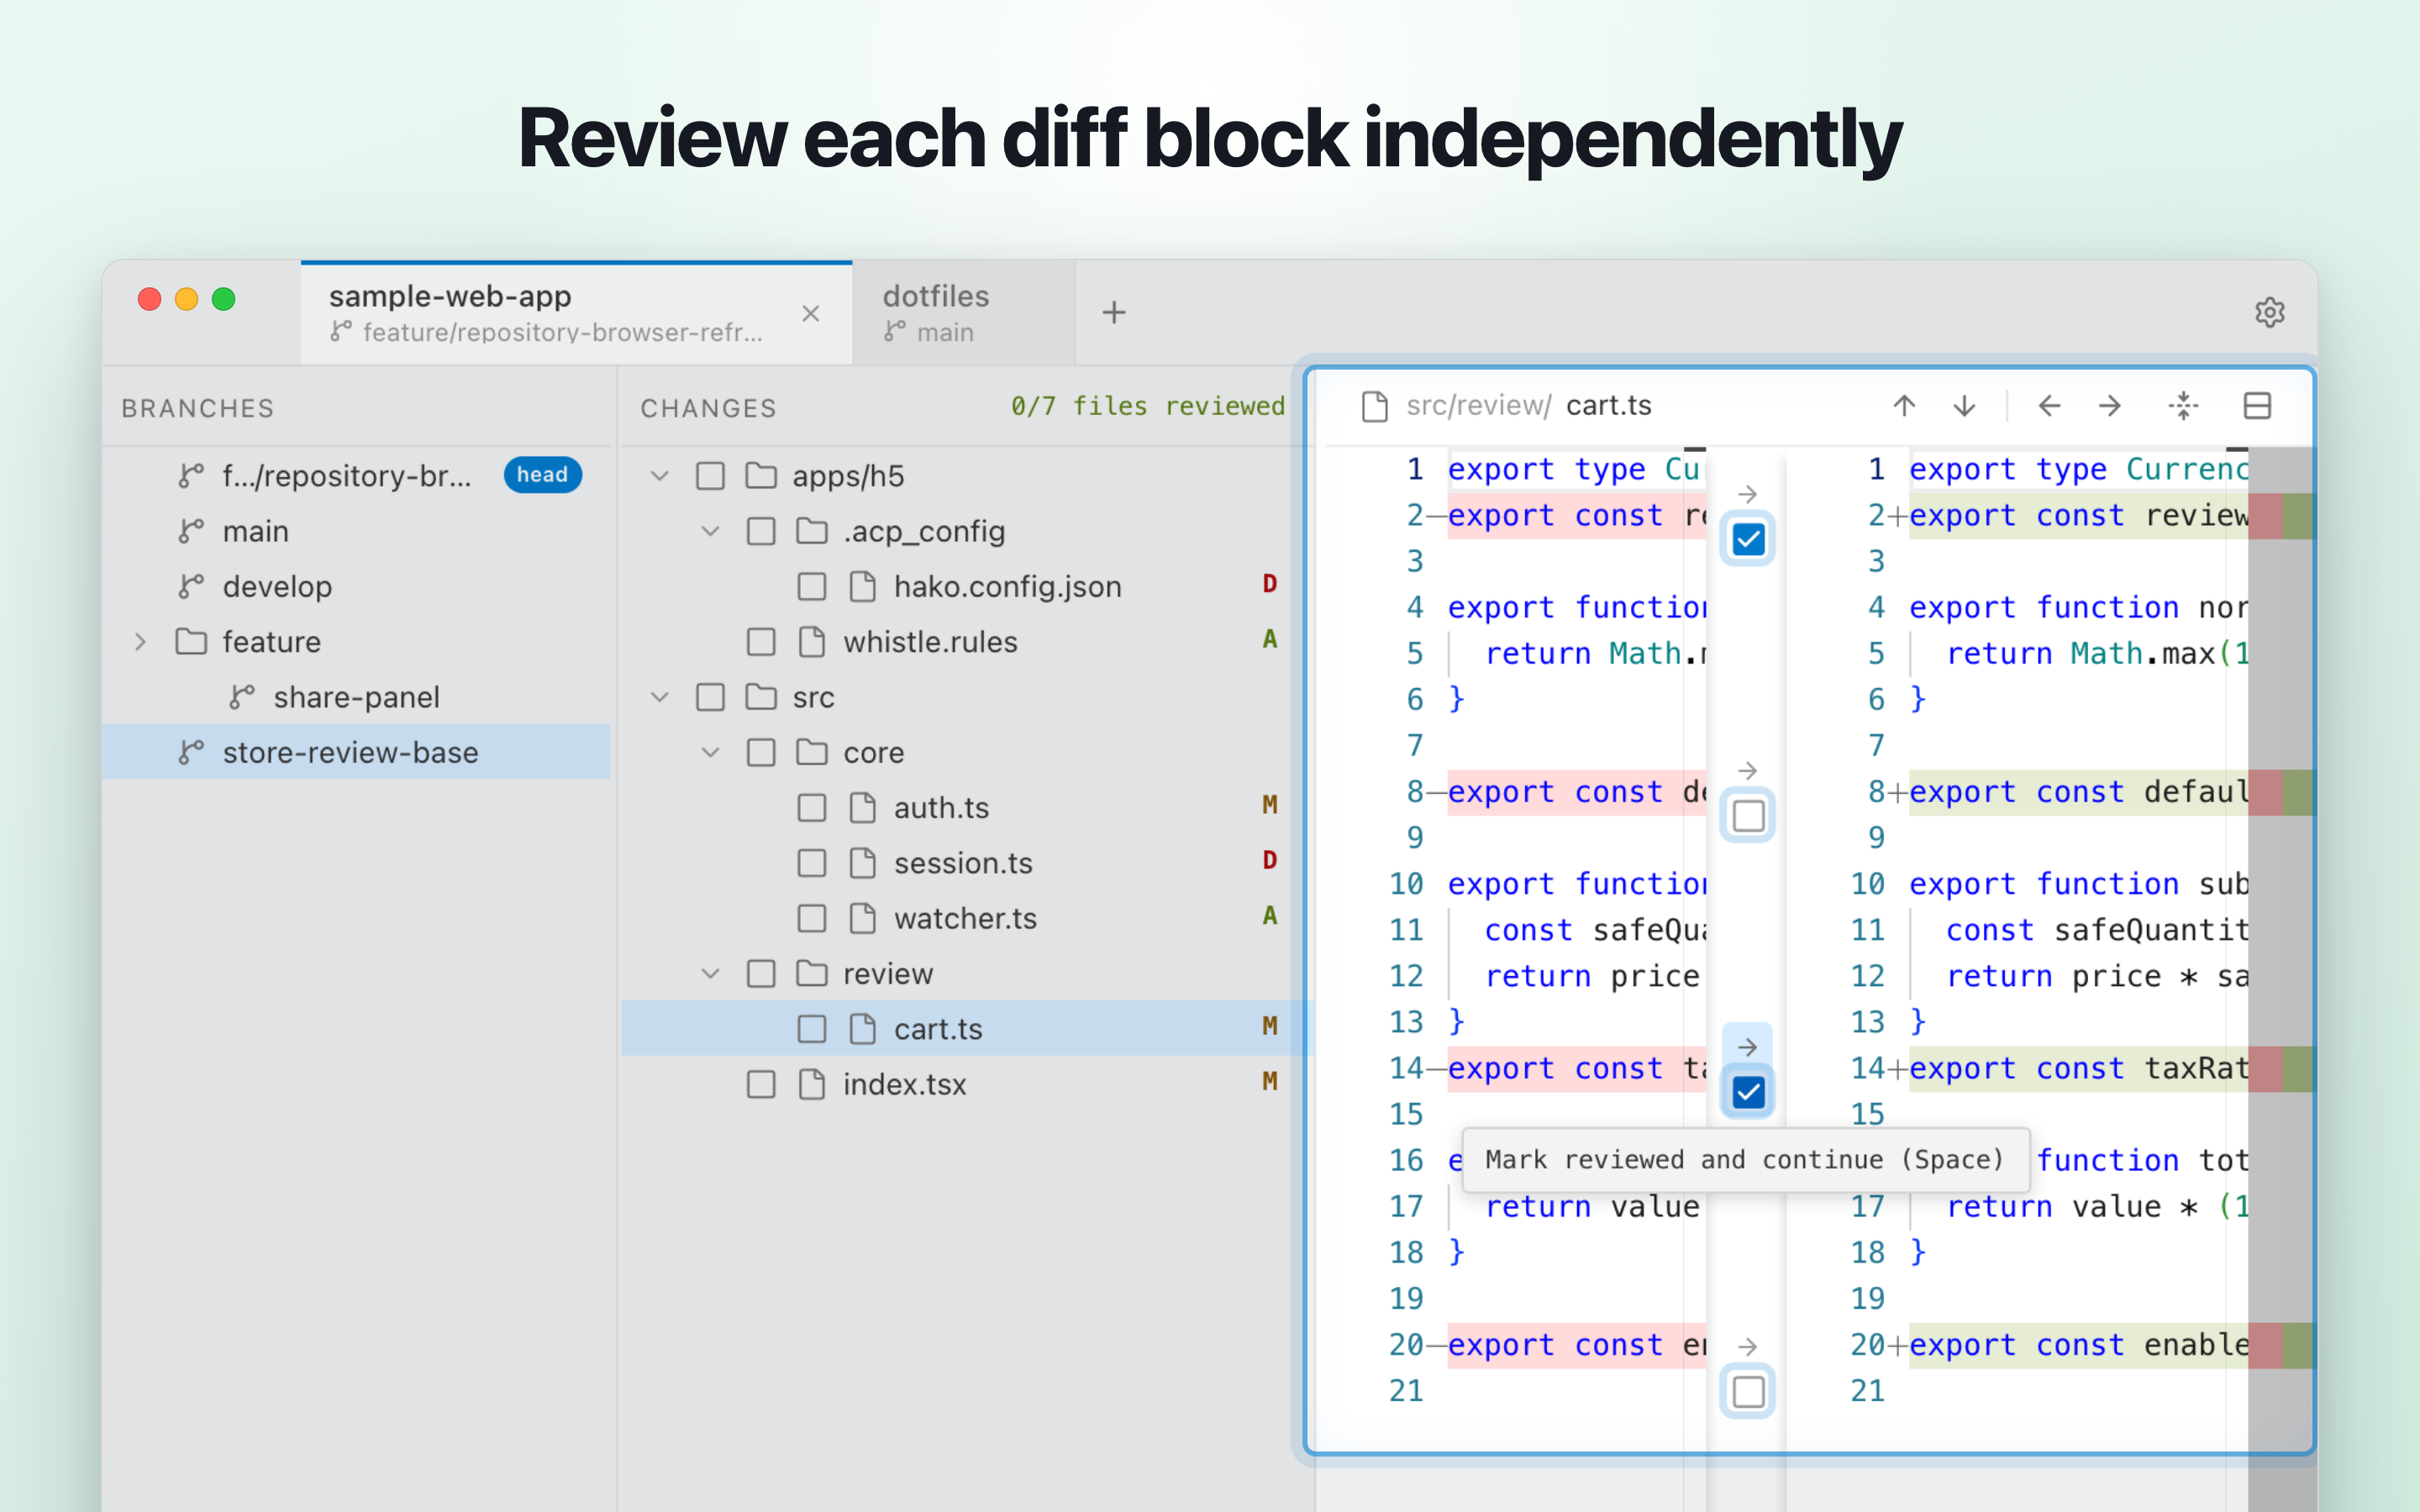
Task: Open settings gear icon
Action: [x=2269, y=312]
